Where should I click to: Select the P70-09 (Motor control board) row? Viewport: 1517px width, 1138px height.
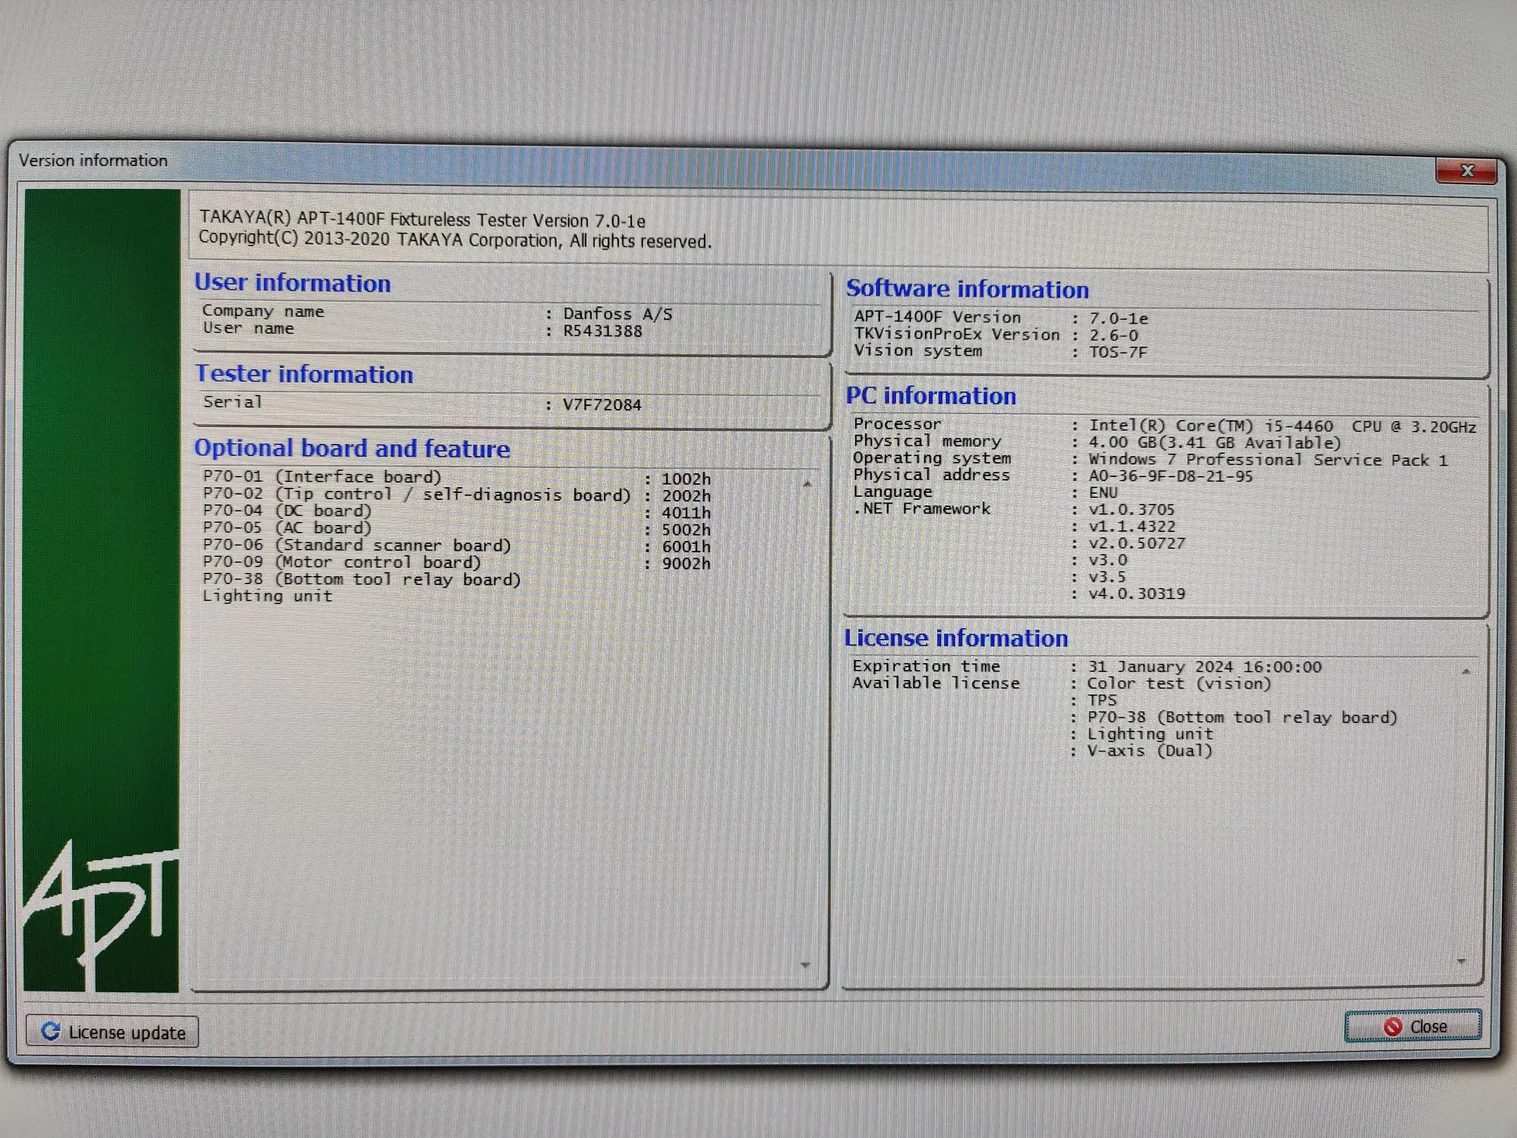click(457, 562)
